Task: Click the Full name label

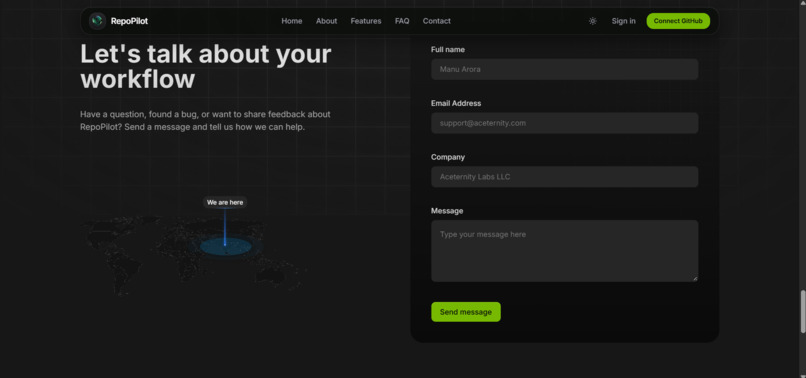Action: click(x=448, y=49)
